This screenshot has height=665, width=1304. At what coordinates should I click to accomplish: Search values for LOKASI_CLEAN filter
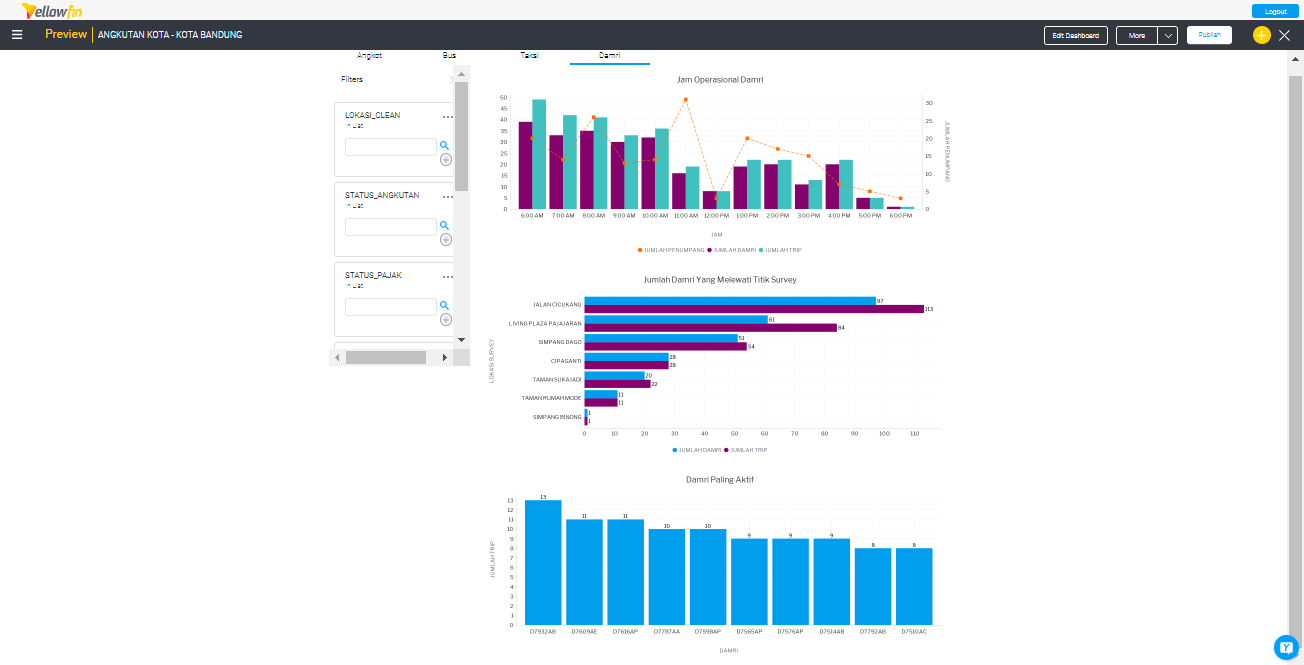point(445,146)
